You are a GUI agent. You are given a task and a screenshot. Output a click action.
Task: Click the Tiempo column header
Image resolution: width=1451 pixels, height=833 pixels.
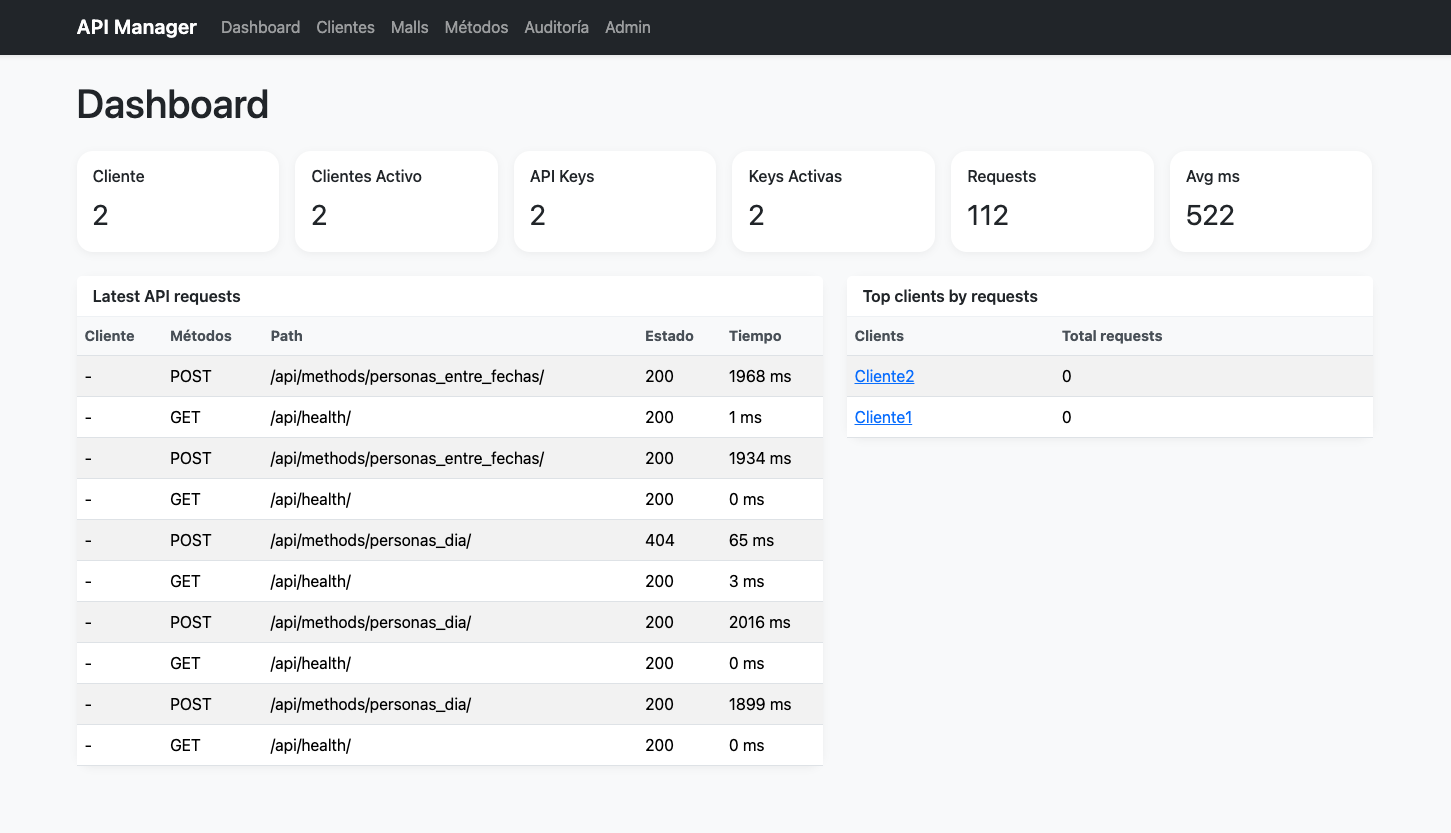(755, 336)
